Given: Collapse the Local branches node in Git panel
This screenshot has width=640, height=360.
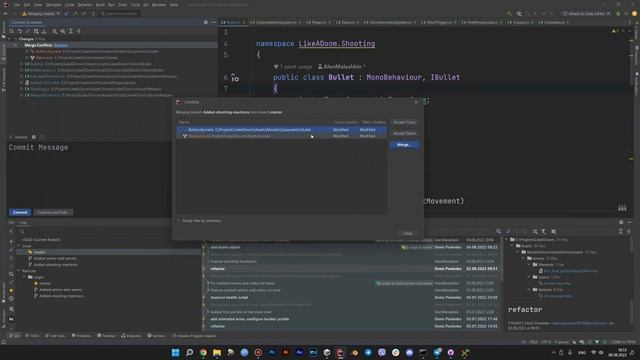Looking at the screenshot, I should 19,246.
